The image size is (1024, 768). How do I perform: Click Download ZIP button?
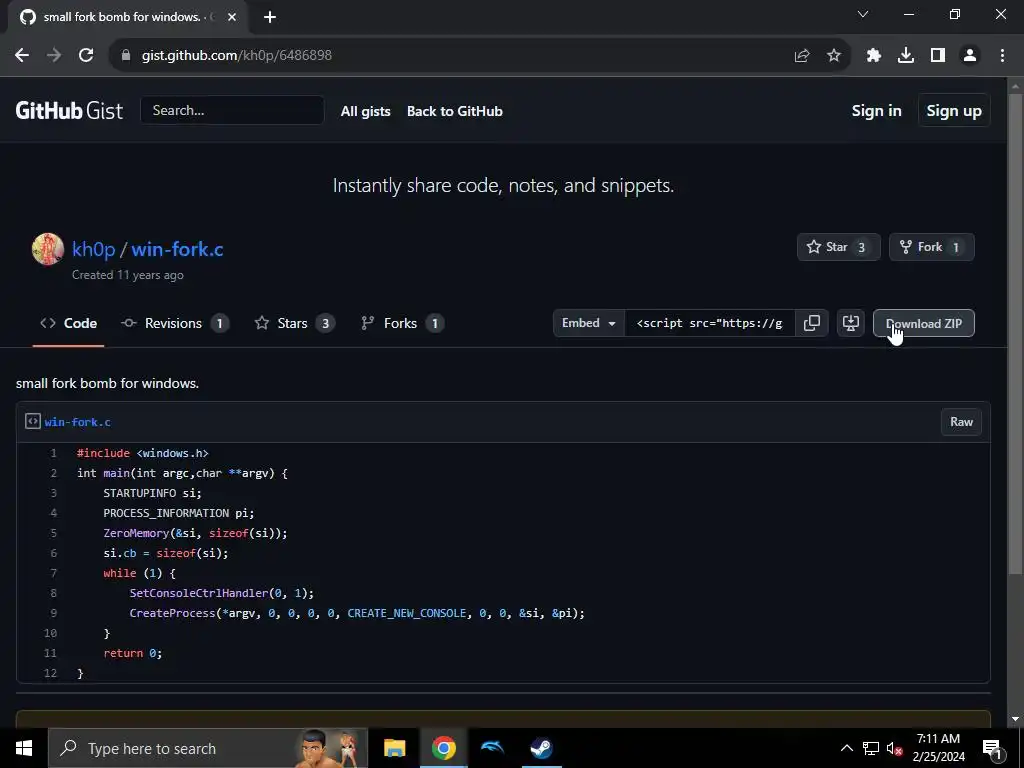pos(923,323)
